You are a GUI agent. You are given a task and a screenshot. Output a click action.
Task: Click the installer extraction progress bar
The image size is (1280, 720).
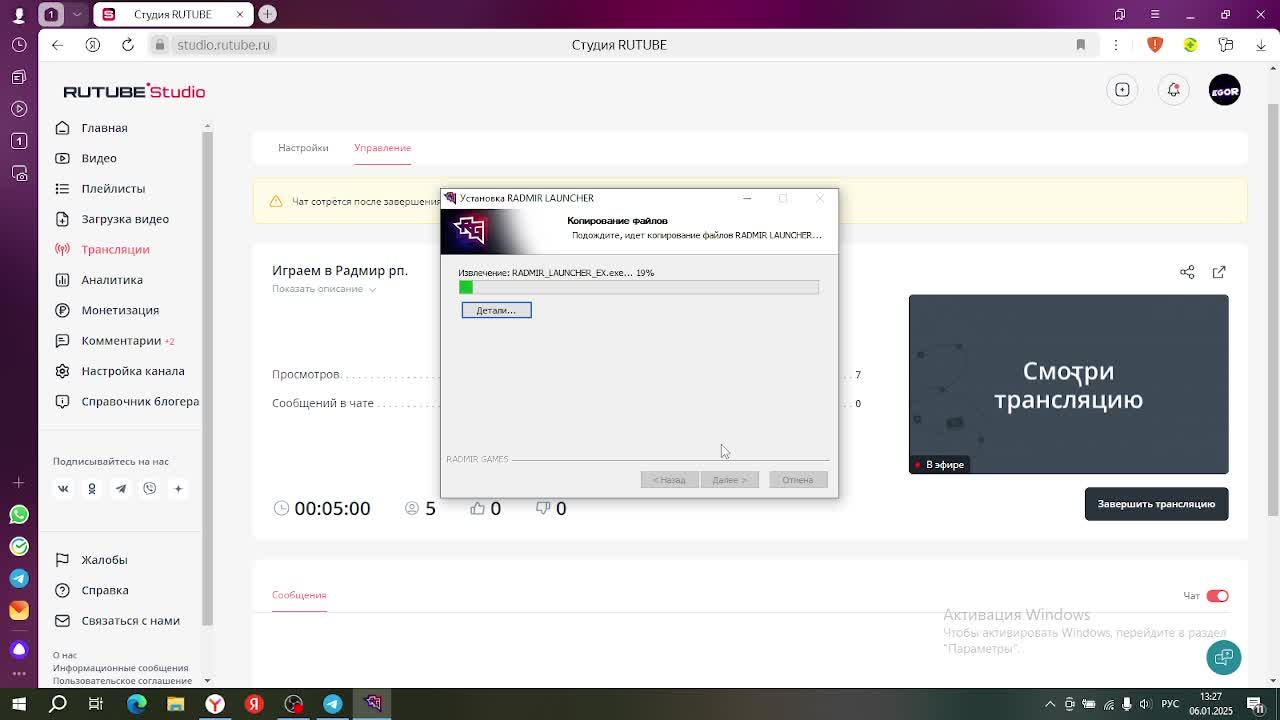click(639, 288)
